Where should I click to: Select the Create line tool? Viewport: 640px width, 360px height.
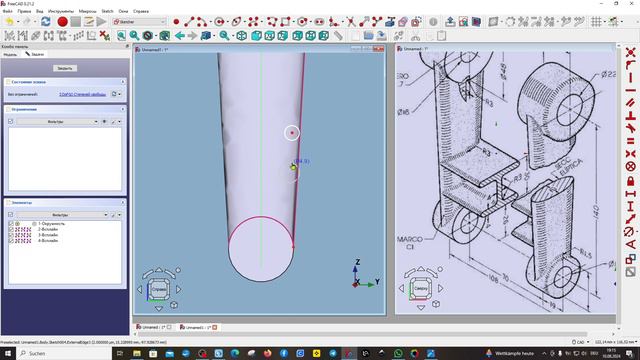[x=189, y=22]
